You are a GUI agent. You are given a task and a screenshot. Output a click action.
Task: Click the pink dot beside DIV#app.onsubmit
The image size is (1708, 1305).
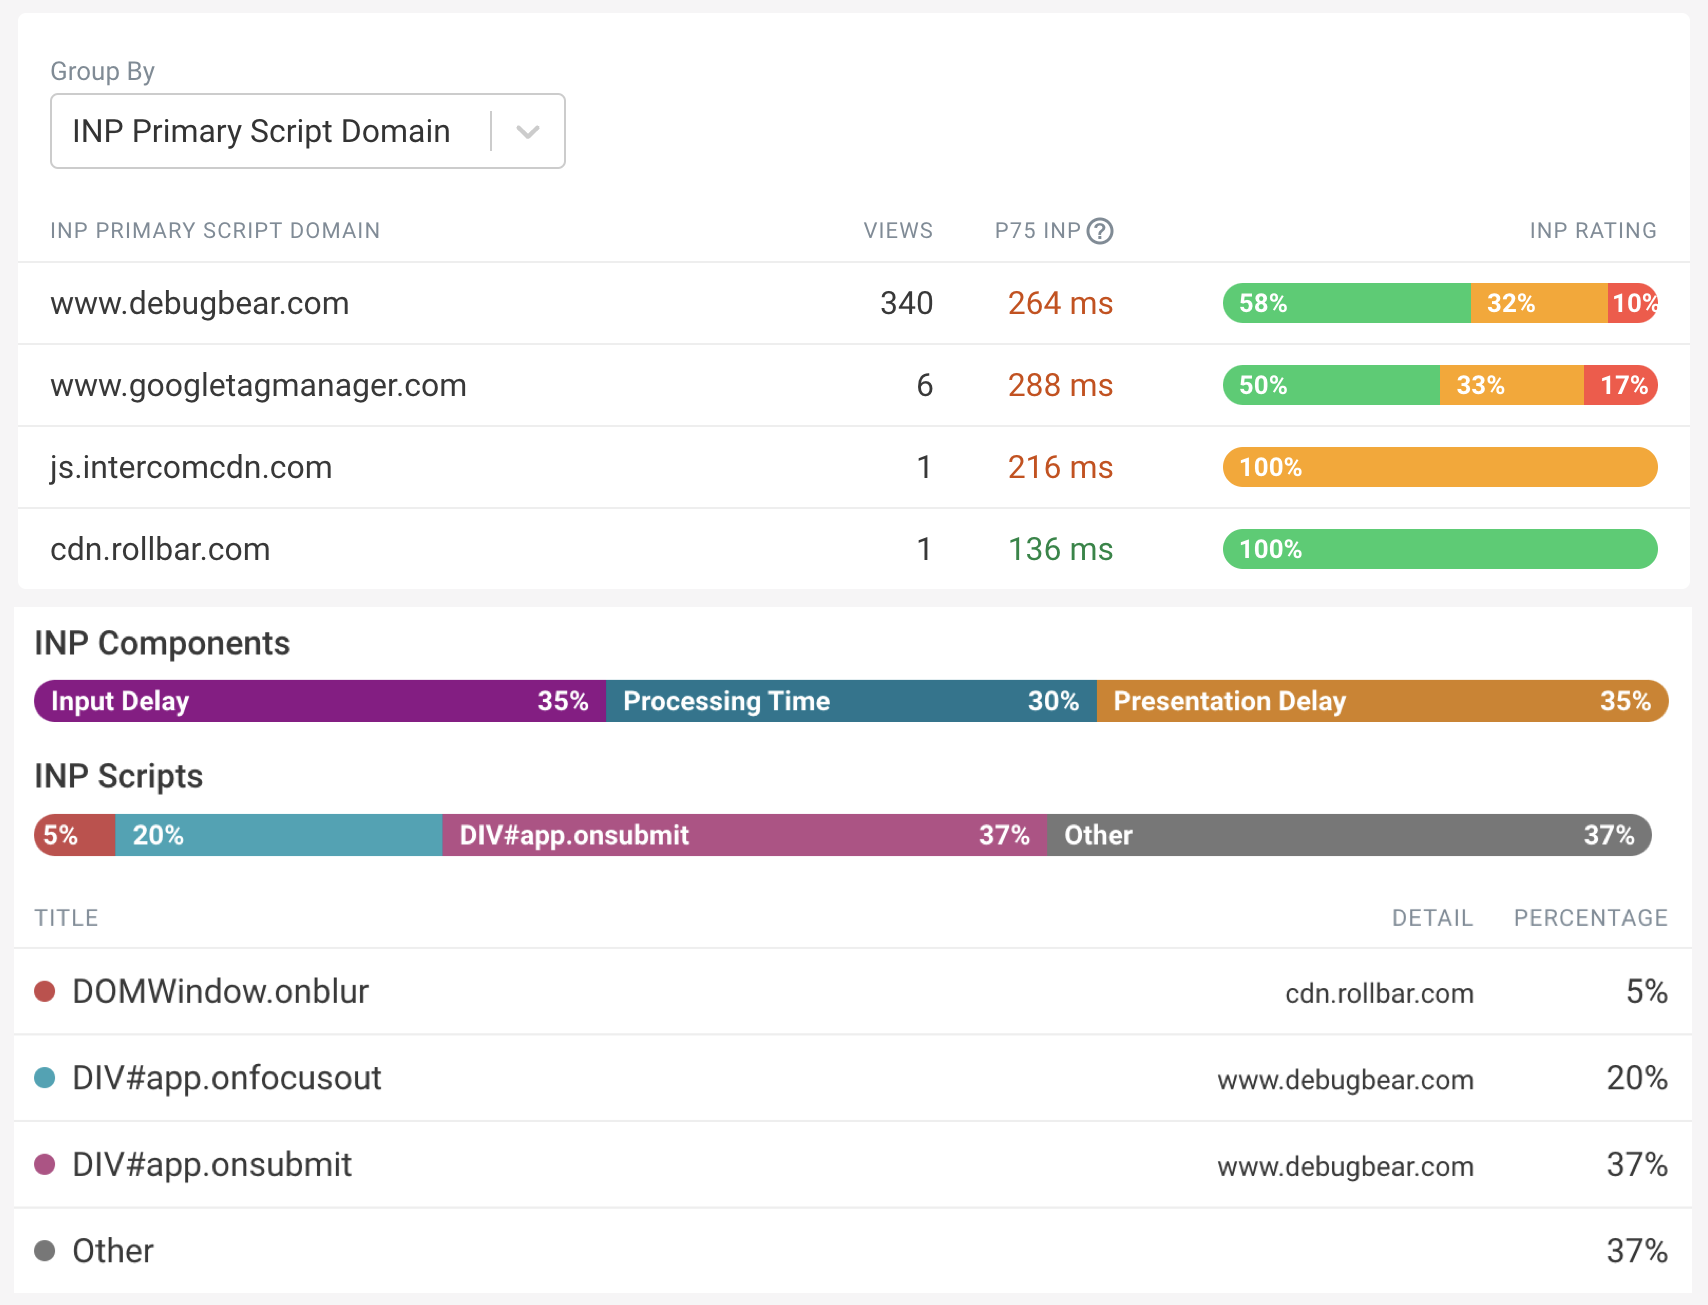[44, 1164]
